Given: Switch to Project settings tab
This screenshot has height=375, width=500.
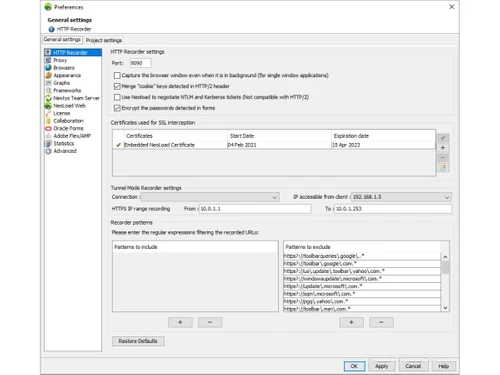Looking at the screenshot, I should [x=104, y=40].
